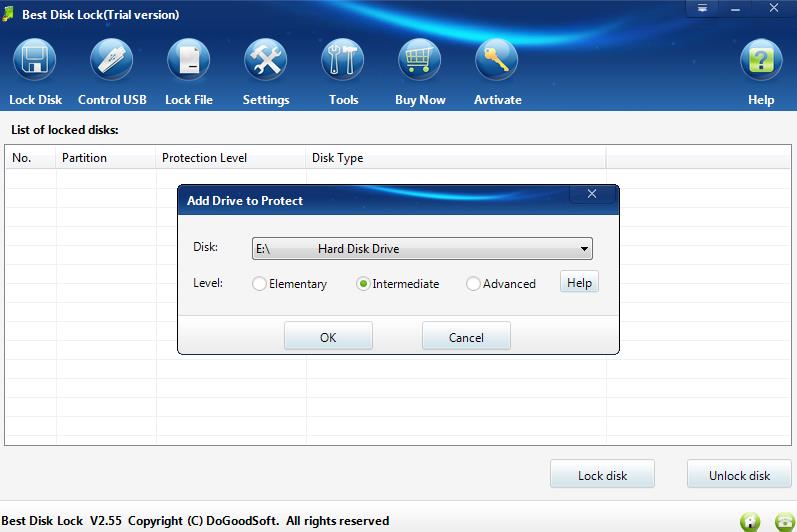This screenshot has width=797, height=532.
Task: Click the Avtivate text label
Action: (x=498, y=100)
